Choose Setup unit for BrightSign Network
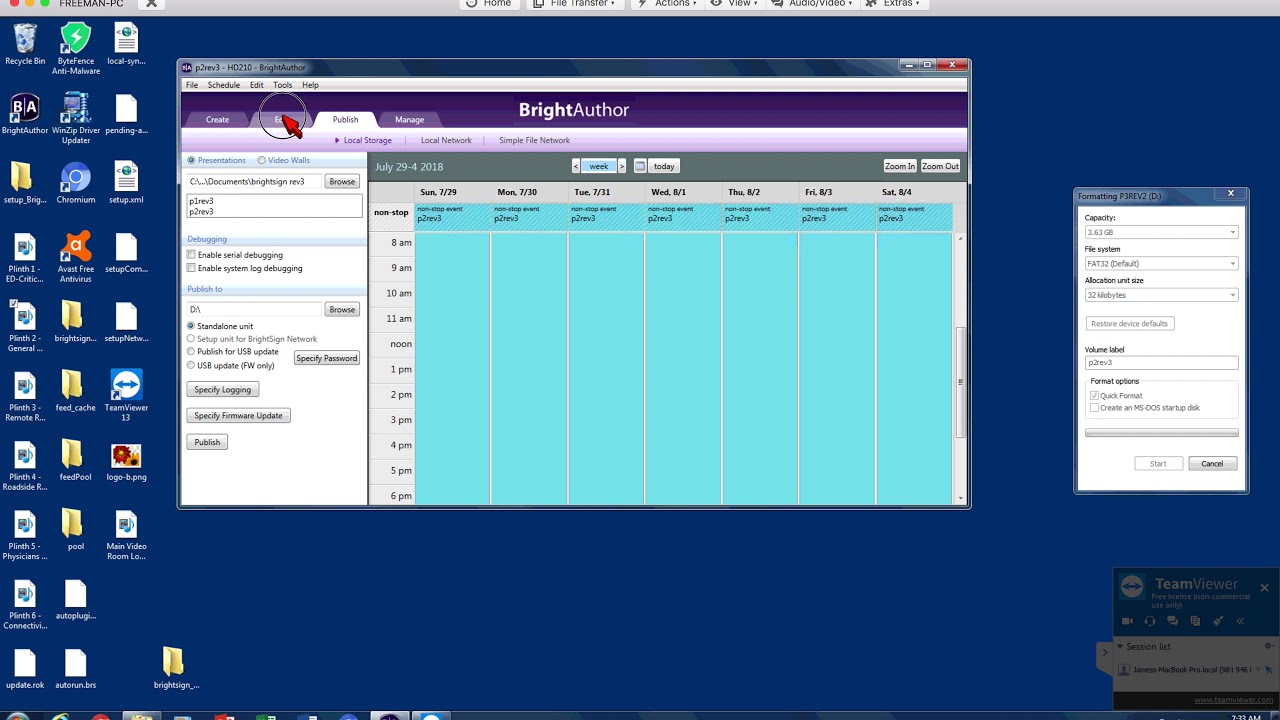 (191, 339)
